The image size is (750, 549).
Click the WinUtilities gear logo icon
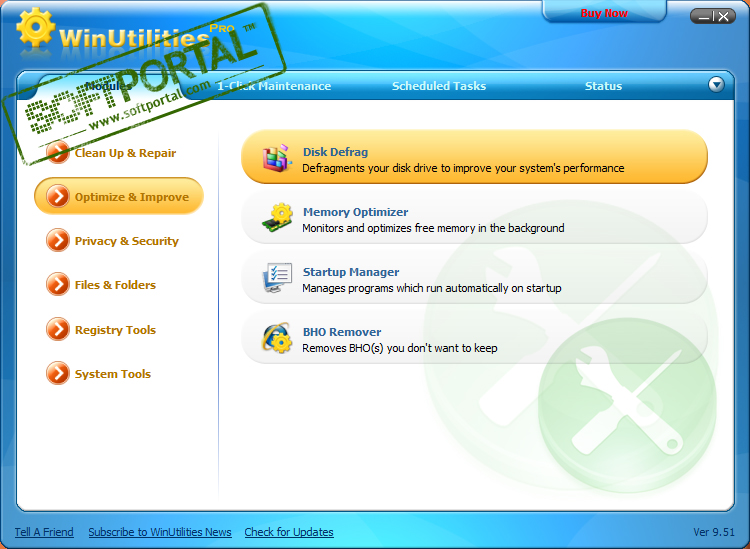(x=35, y=27)
